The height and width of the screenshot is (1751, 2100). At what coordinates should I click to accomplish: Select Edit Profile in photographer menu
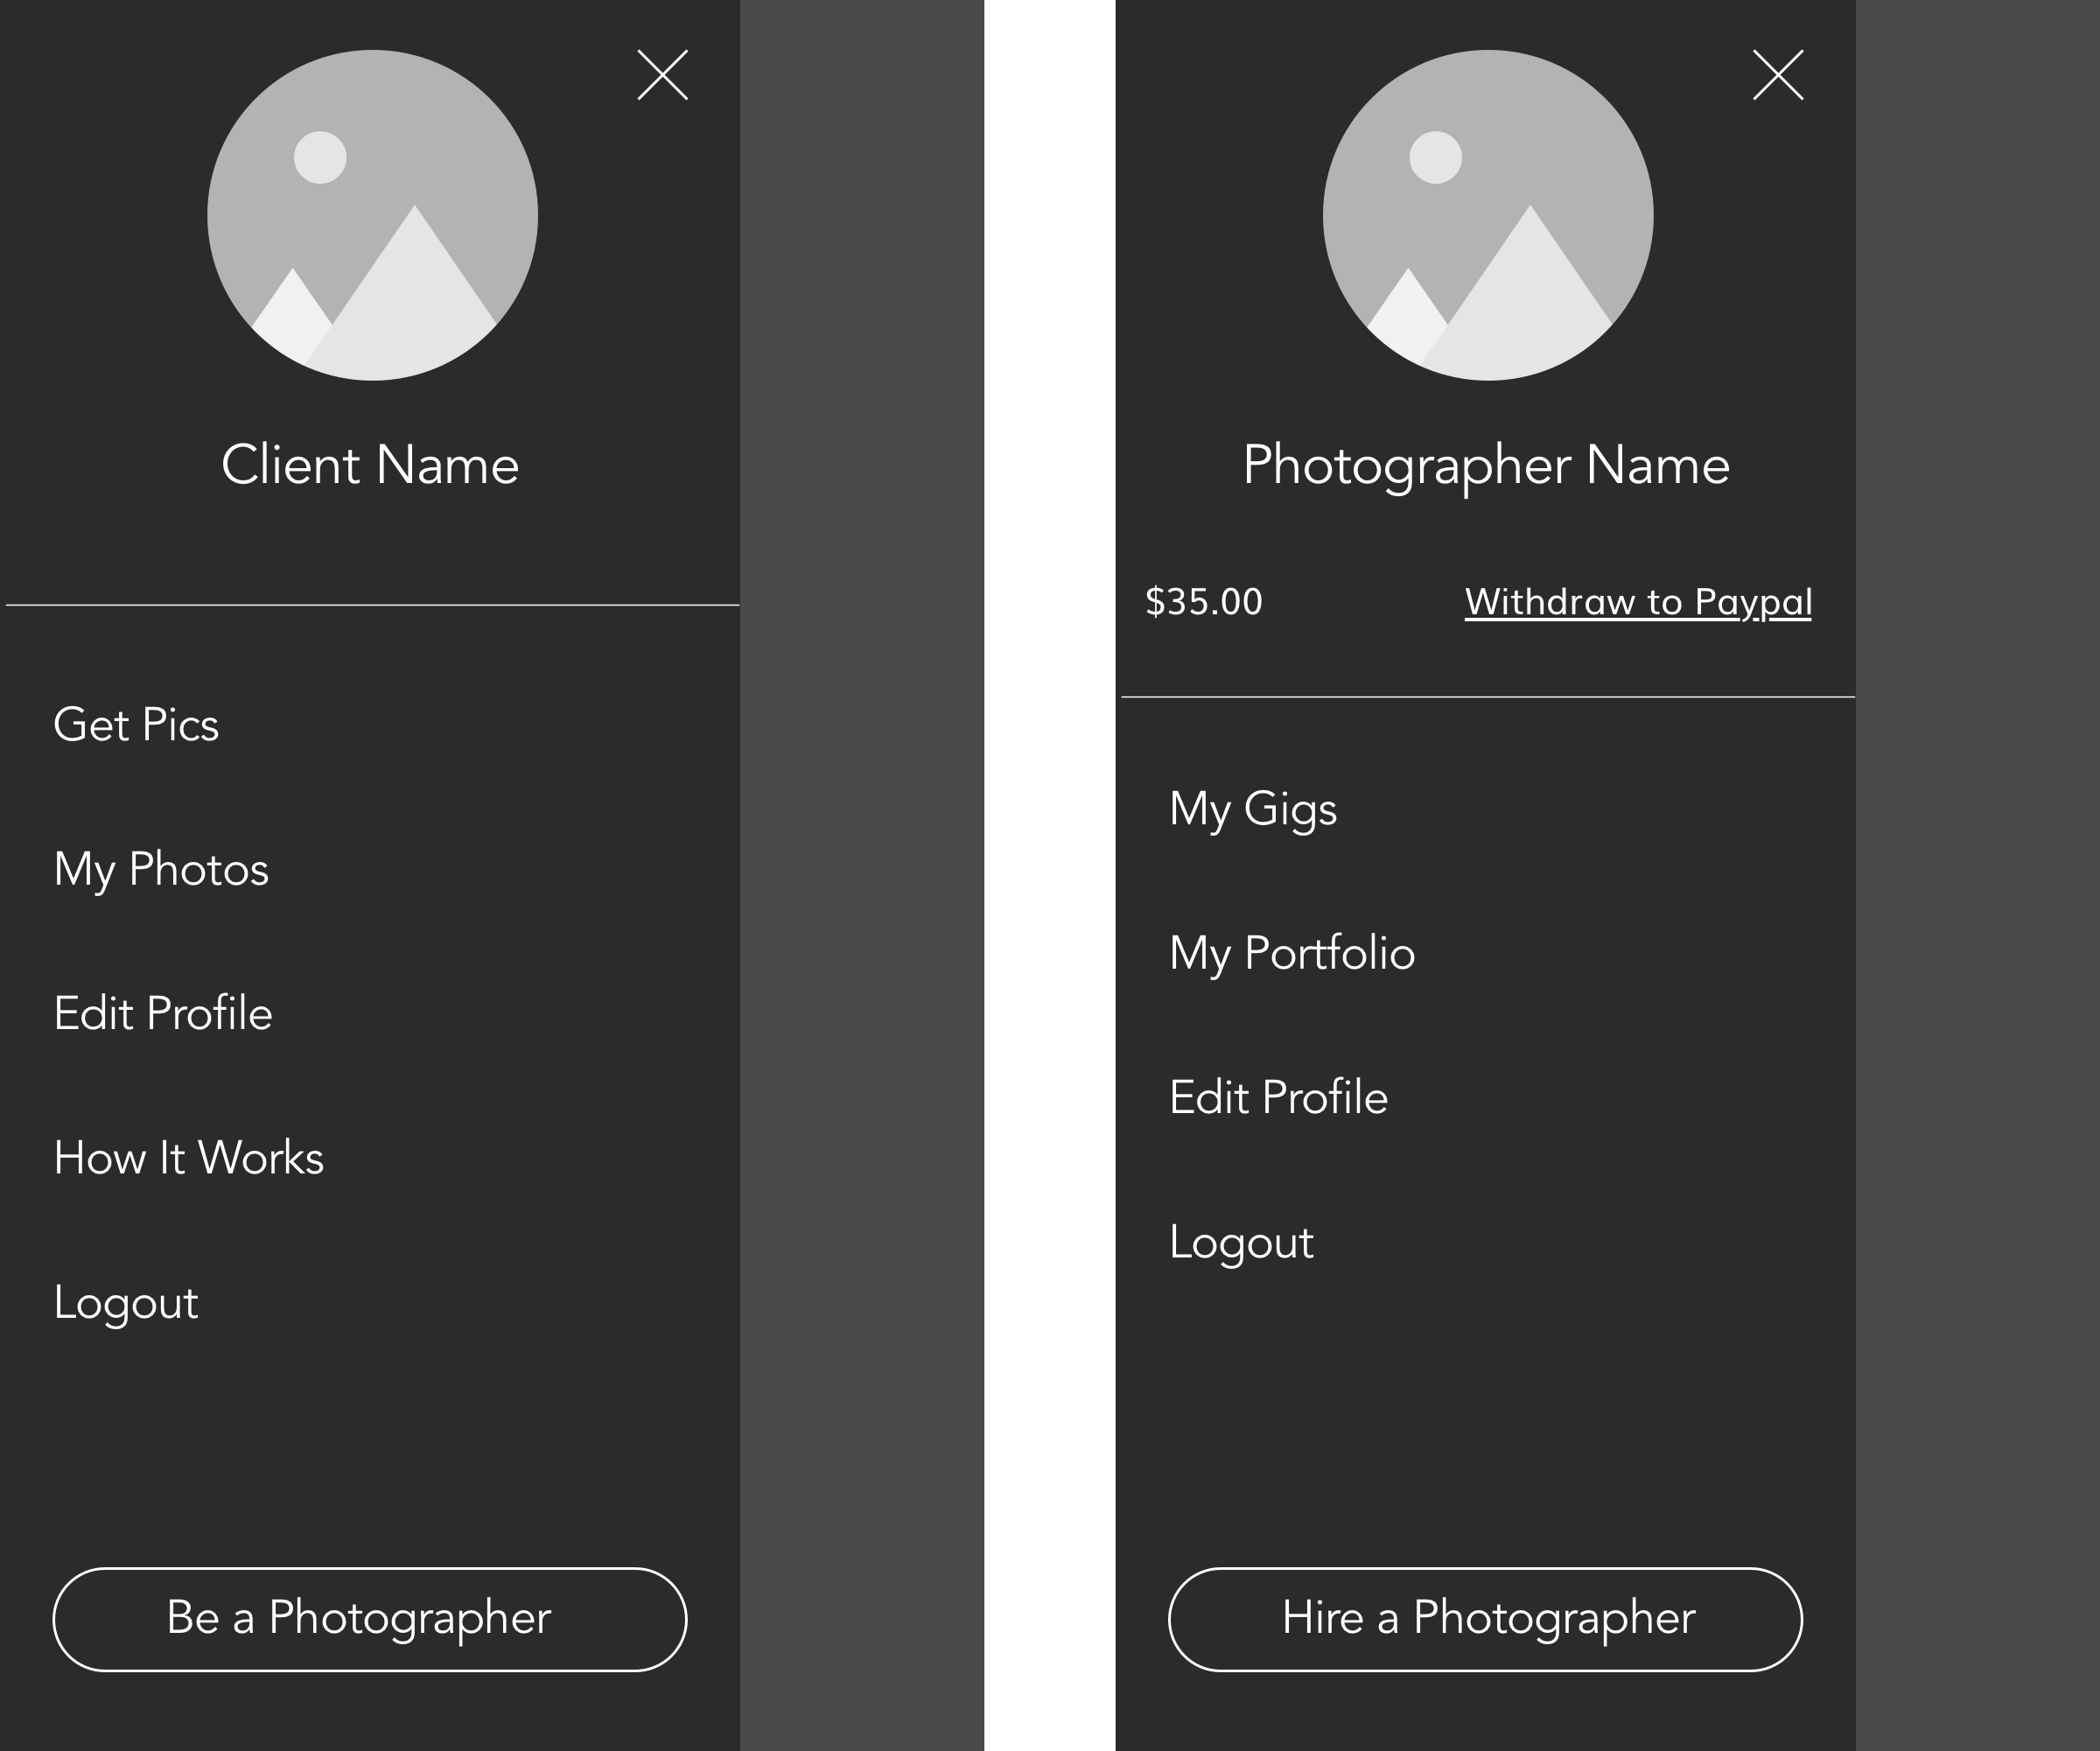[x=1279, y=1097]
